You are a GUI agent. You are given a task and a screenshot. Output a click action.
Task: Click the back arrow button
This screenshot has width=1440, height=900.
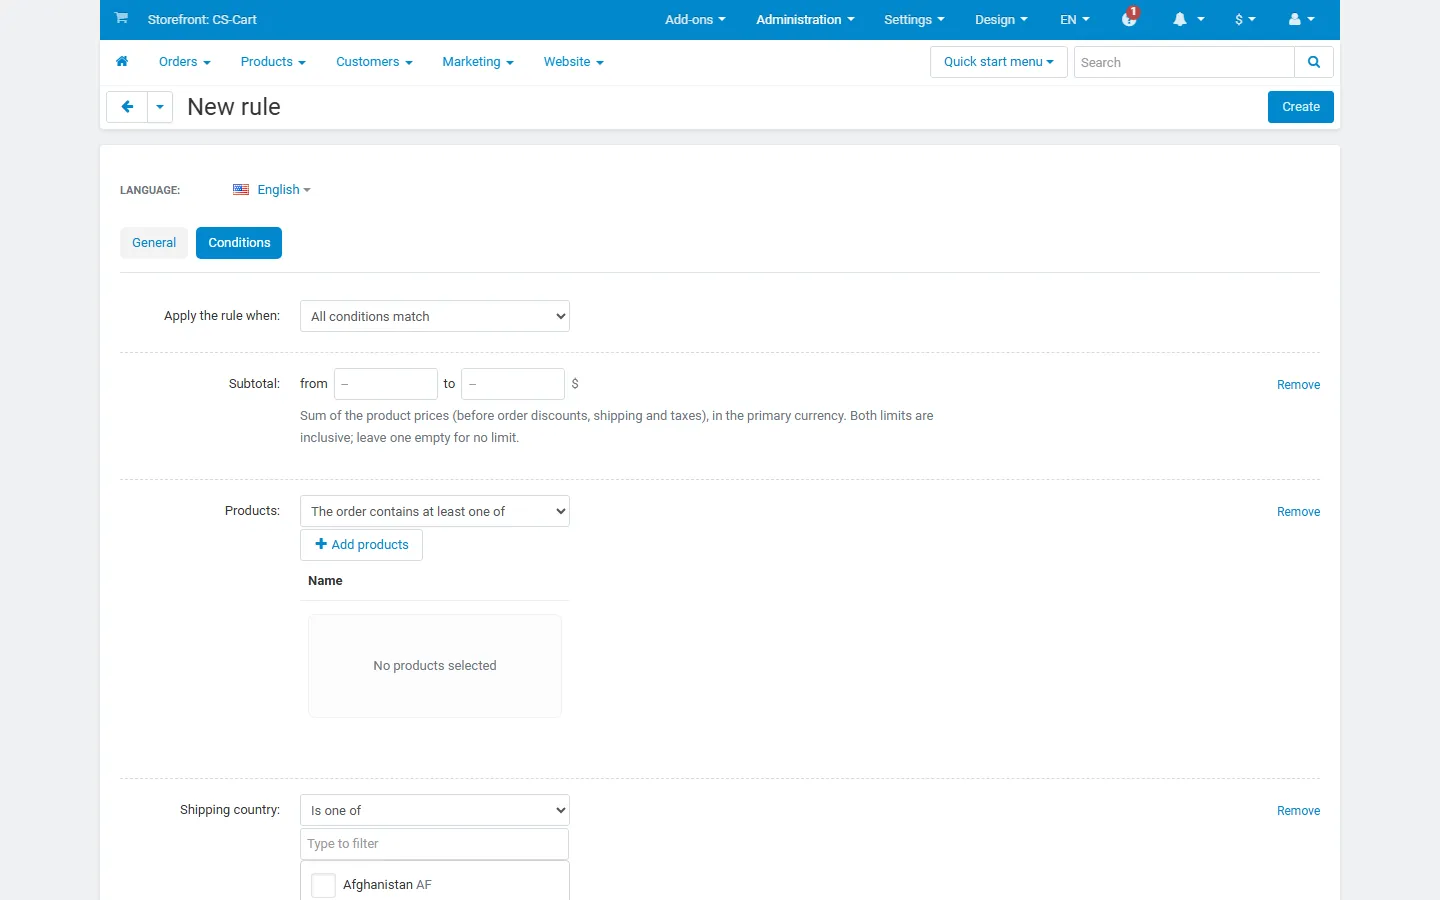127,107
